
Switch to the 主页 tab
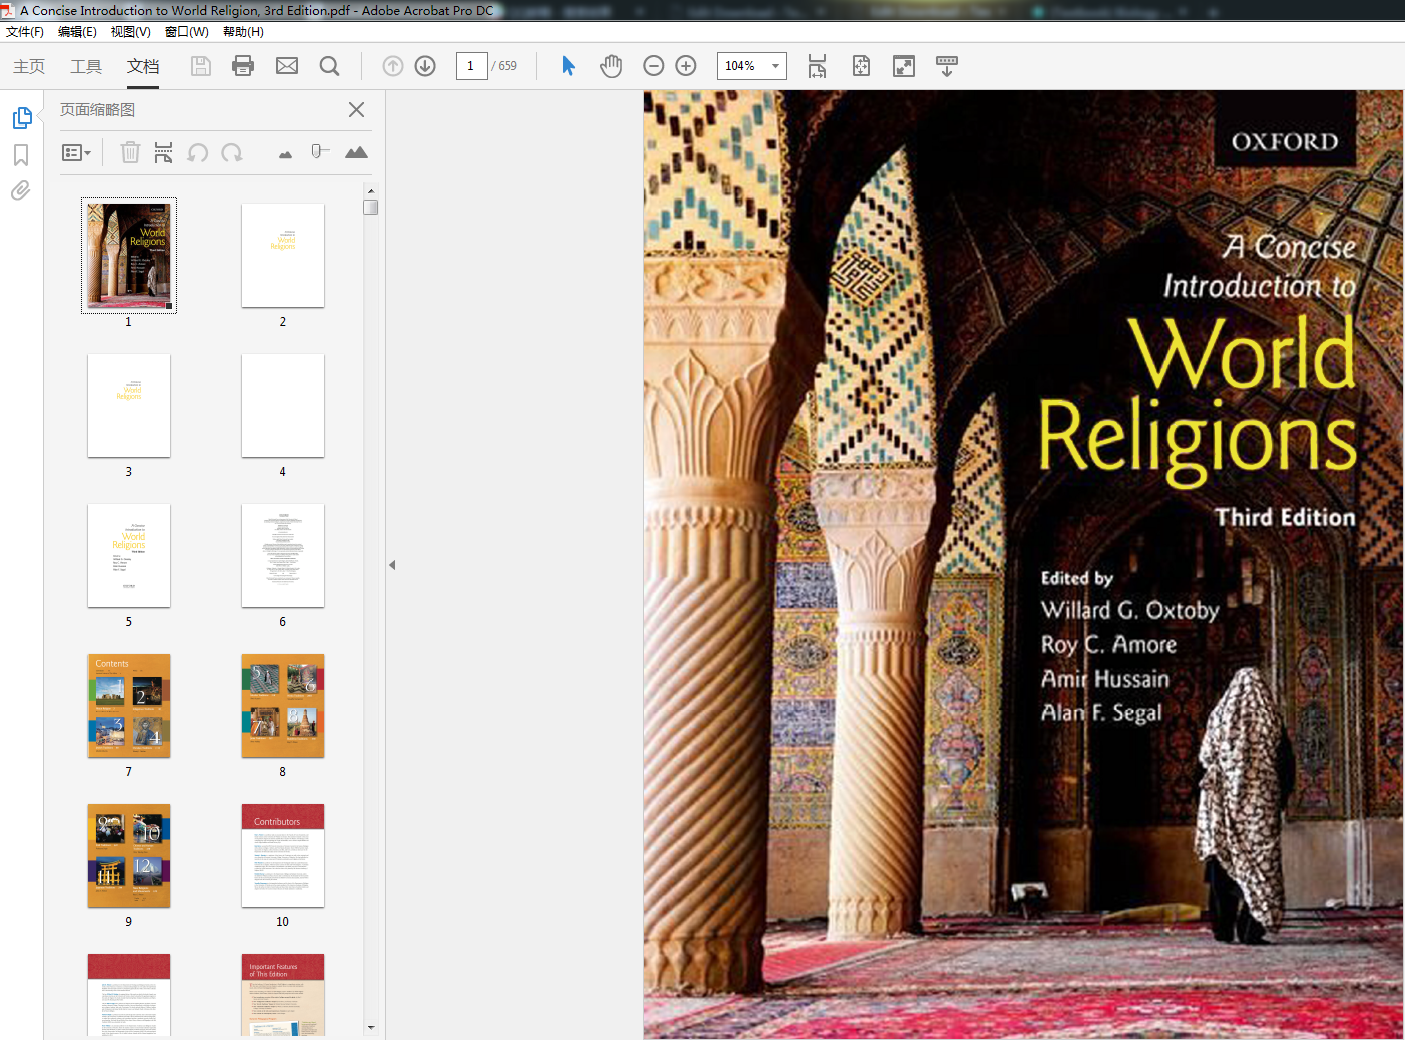point(29,66)
